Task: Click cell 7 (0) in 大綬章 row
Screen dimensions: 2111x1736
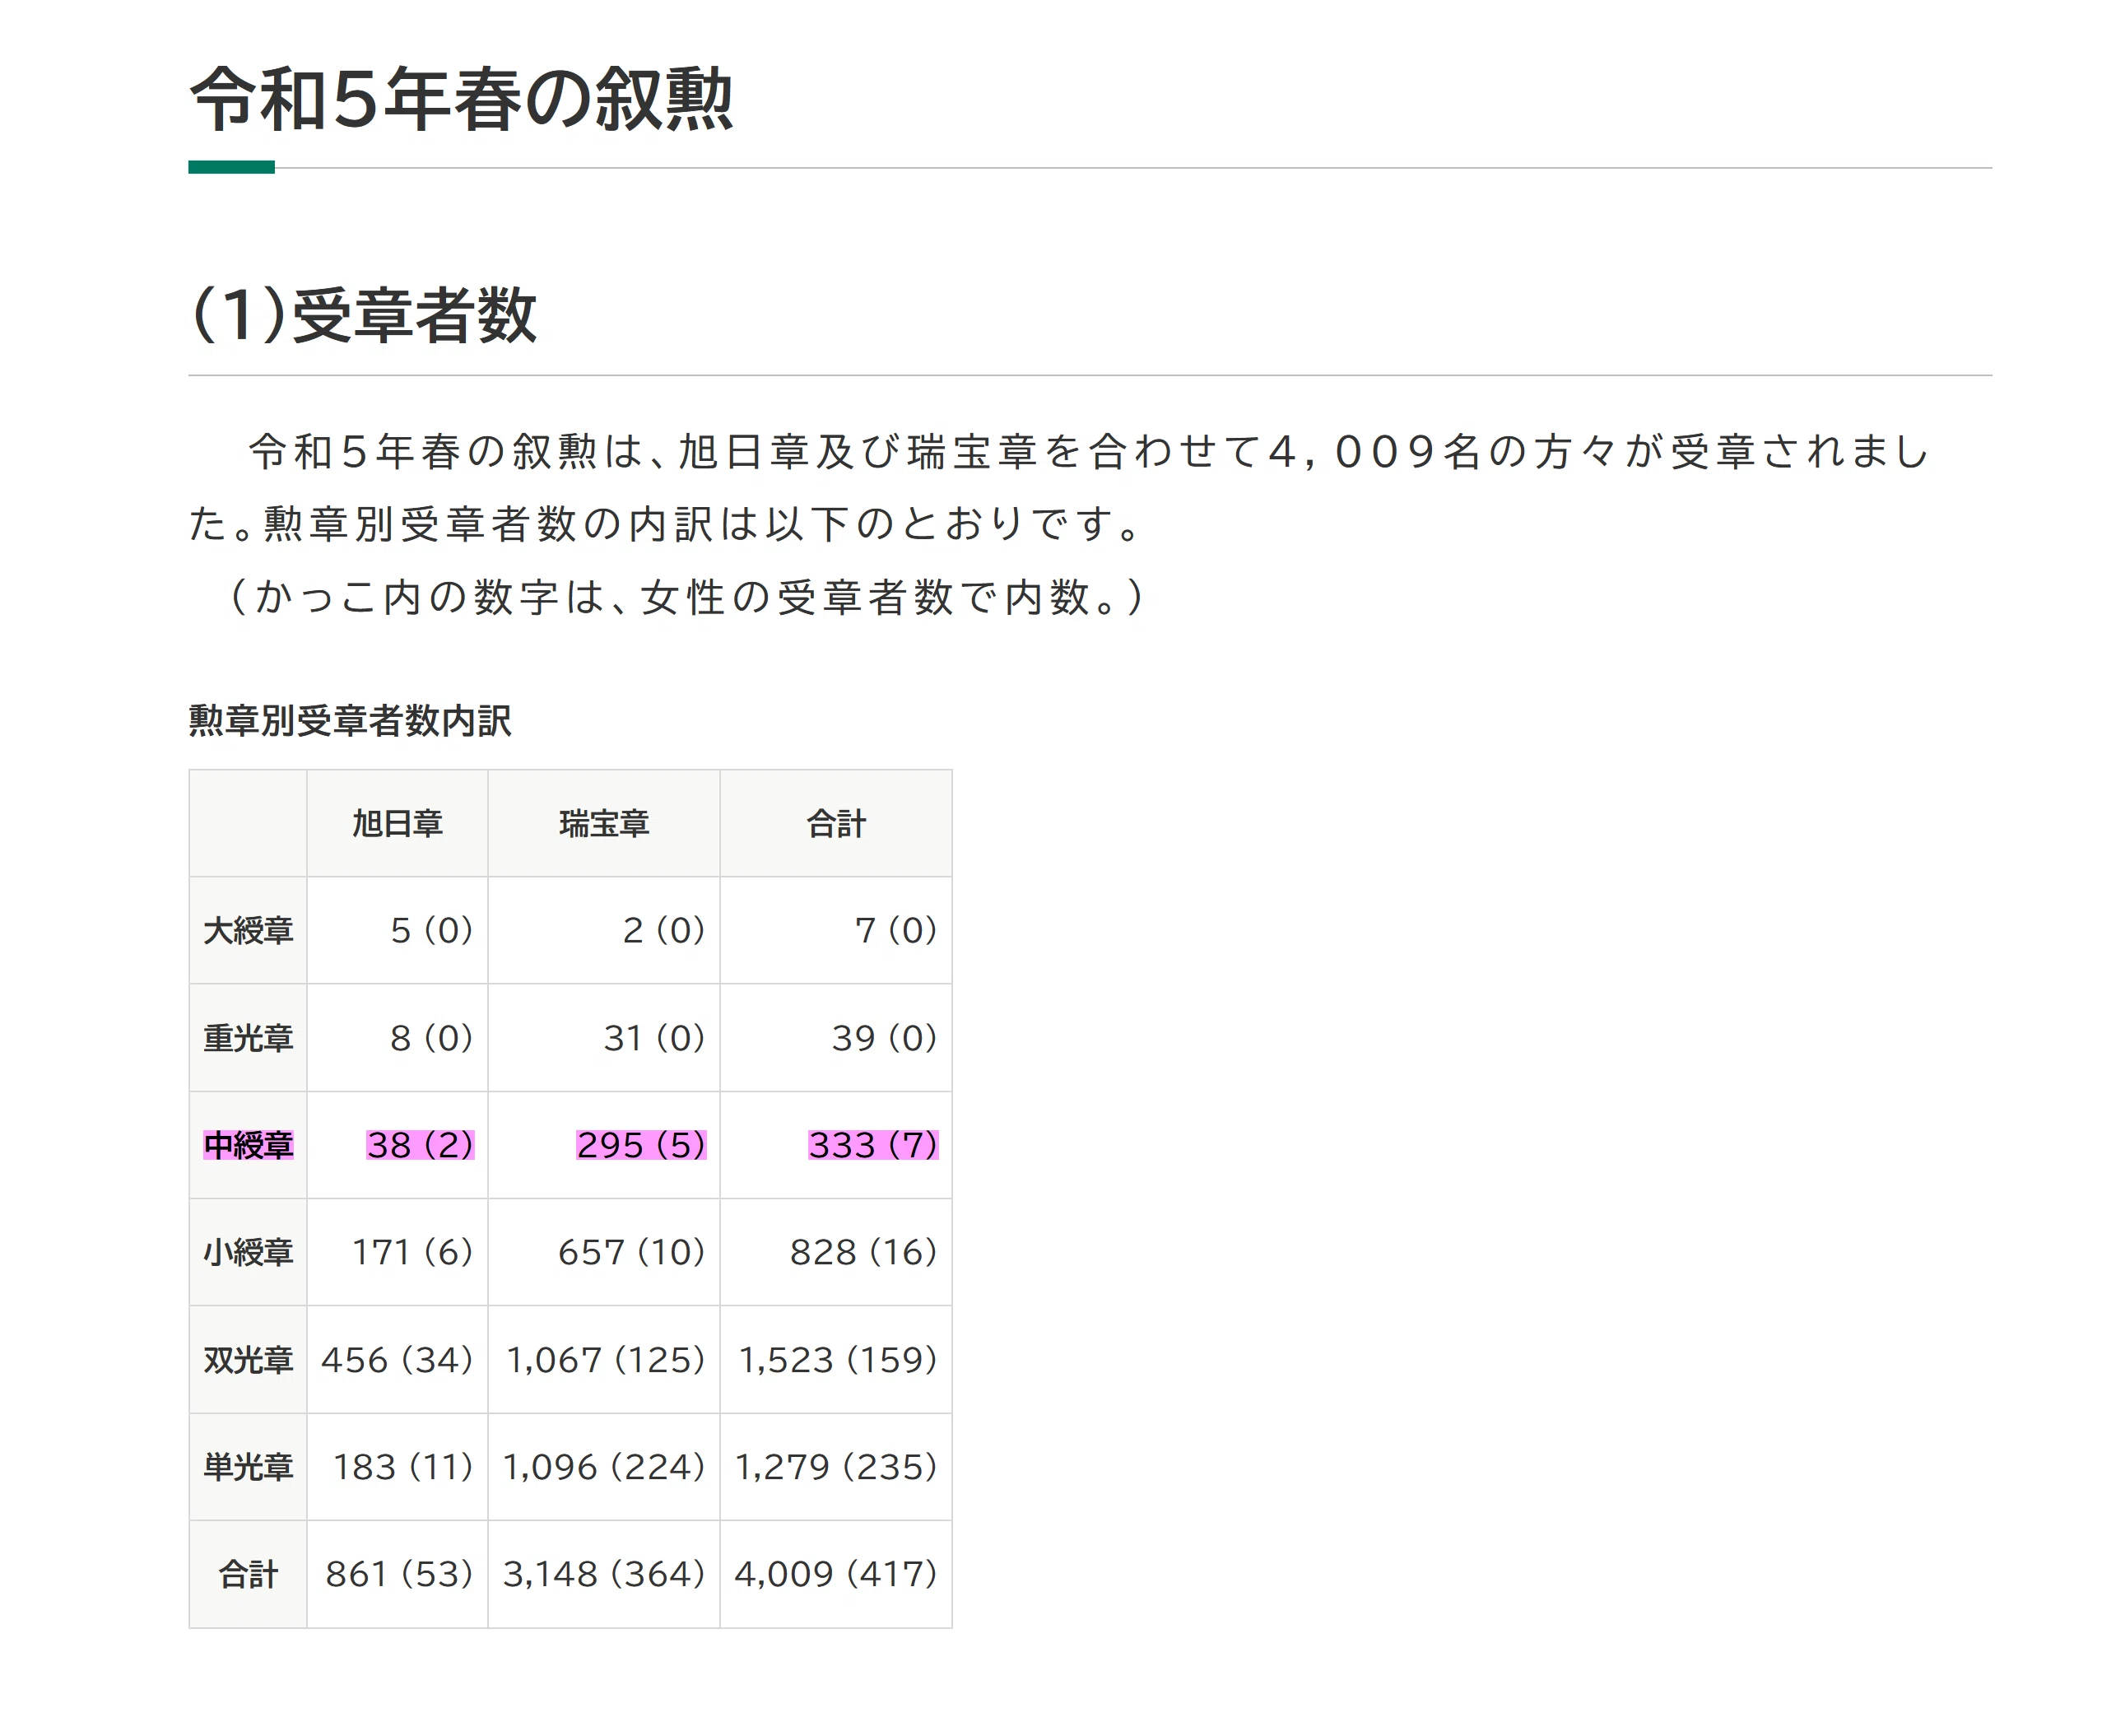Action: click(x=836, y=930)
